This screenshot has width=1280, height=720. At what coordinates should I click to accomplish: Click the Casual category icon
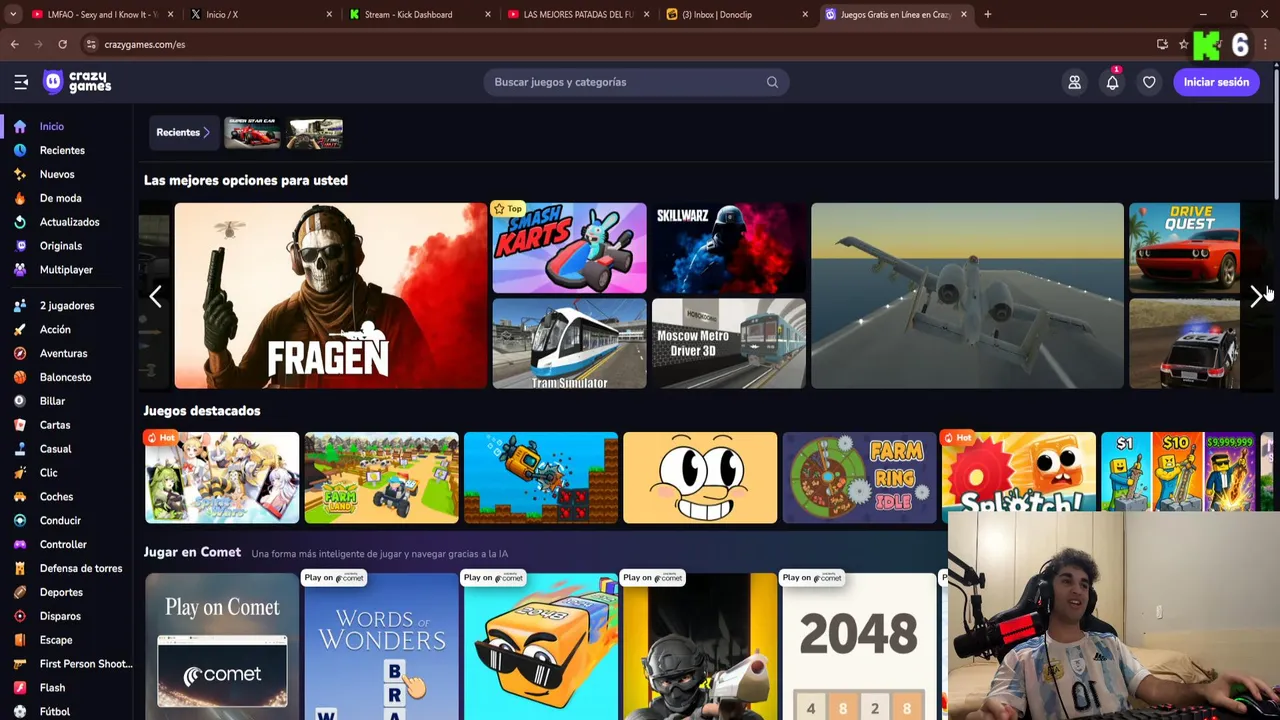click(20, 449)
